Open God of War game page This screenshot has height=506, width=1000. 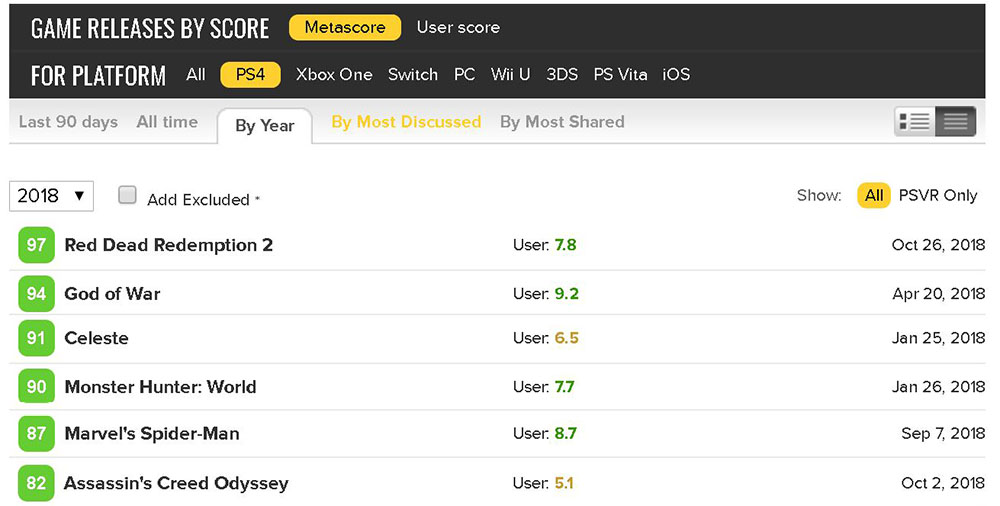click(112, 294)
